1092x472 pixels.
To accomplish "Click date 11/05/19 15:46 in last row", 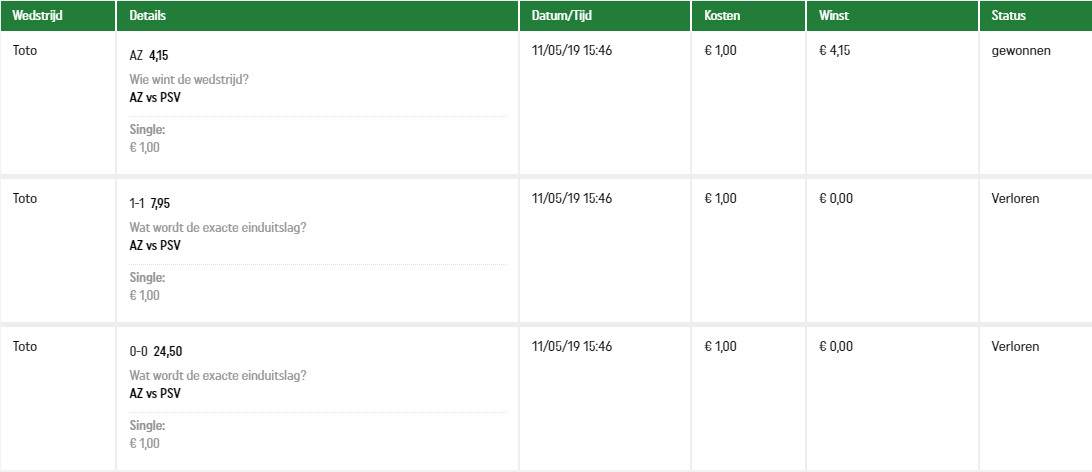I will pos(572,346).
